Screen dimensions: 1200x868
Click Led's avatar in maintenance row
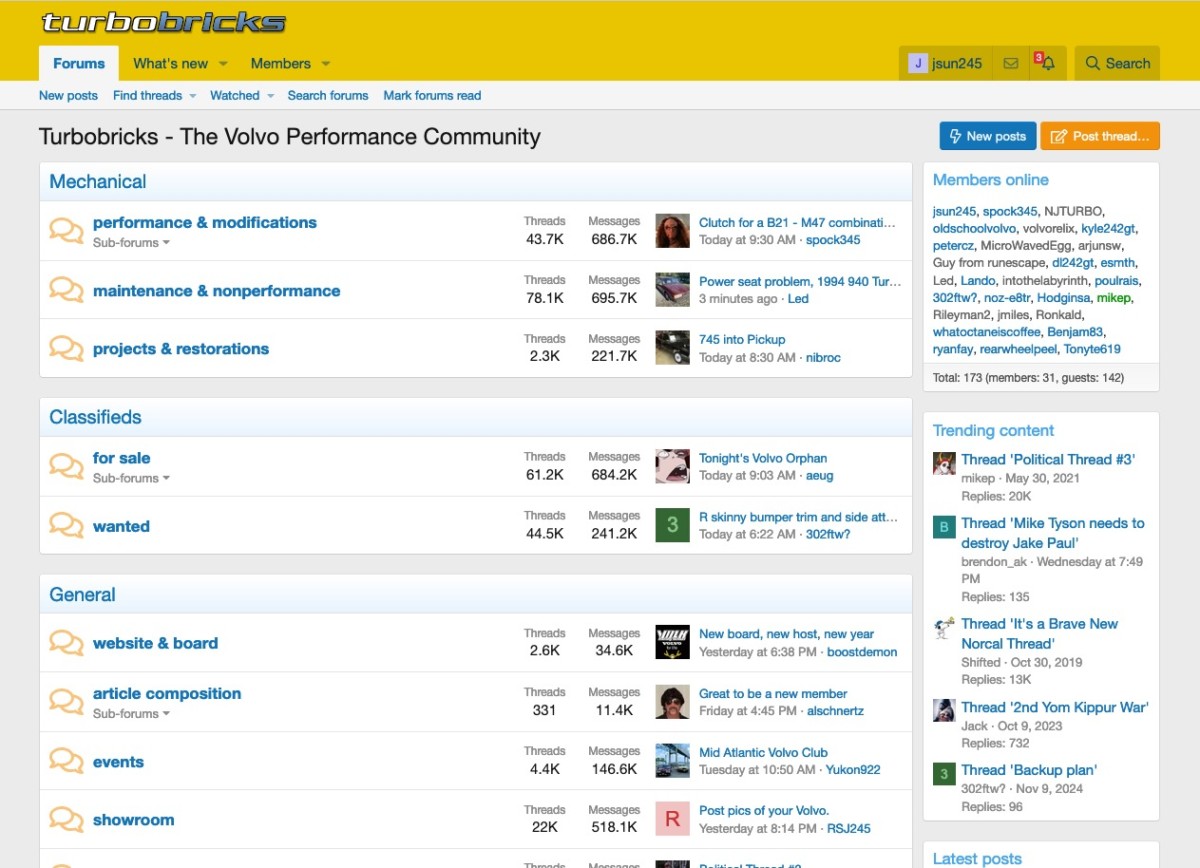coord(672,290)
